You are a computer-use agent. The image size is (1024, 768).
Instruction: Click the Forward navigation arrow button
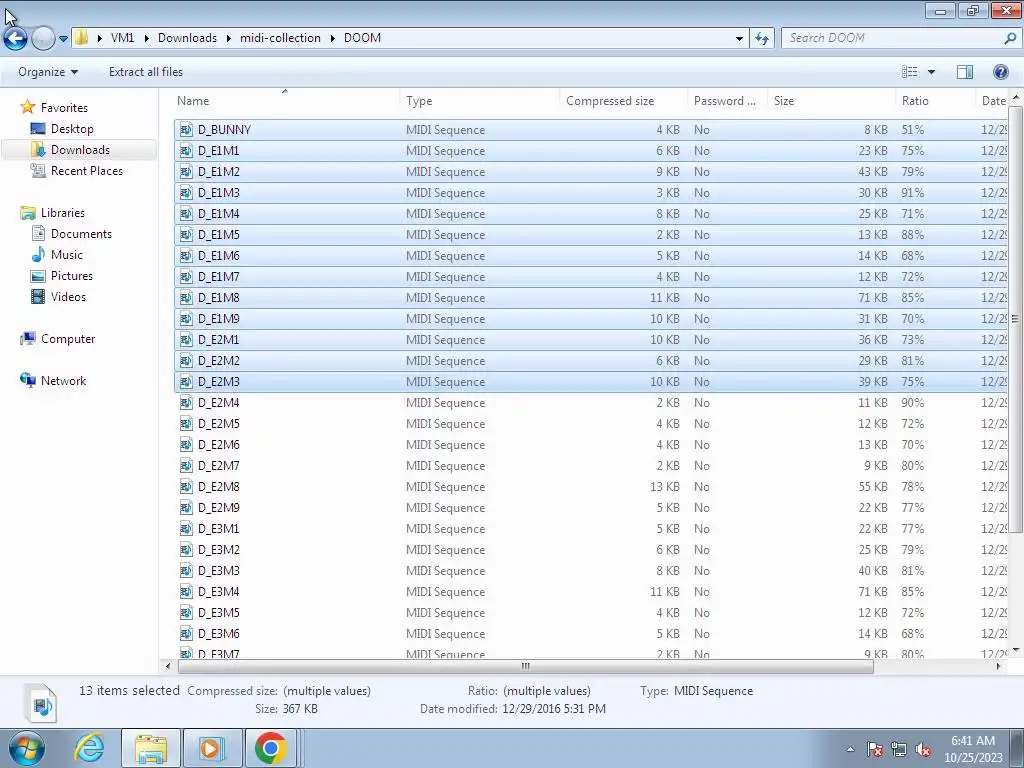click(43, 39)
